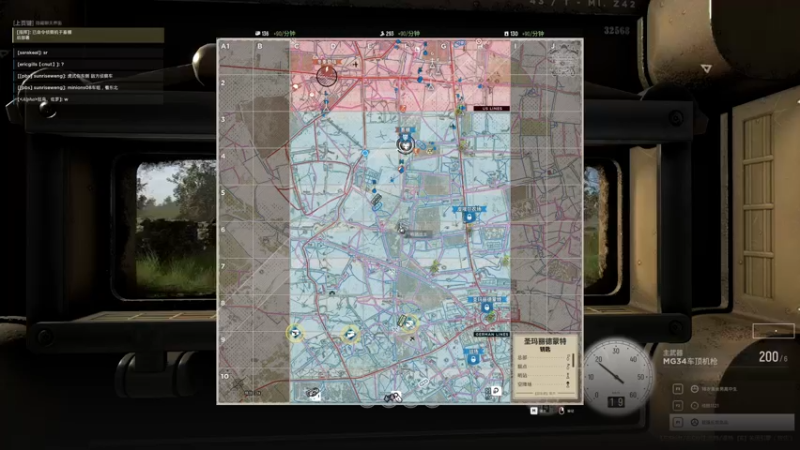Select the round blue marker in sector D4
Image resolution: width=800 pixels, height=450 pixels.
tap(365, 153)
